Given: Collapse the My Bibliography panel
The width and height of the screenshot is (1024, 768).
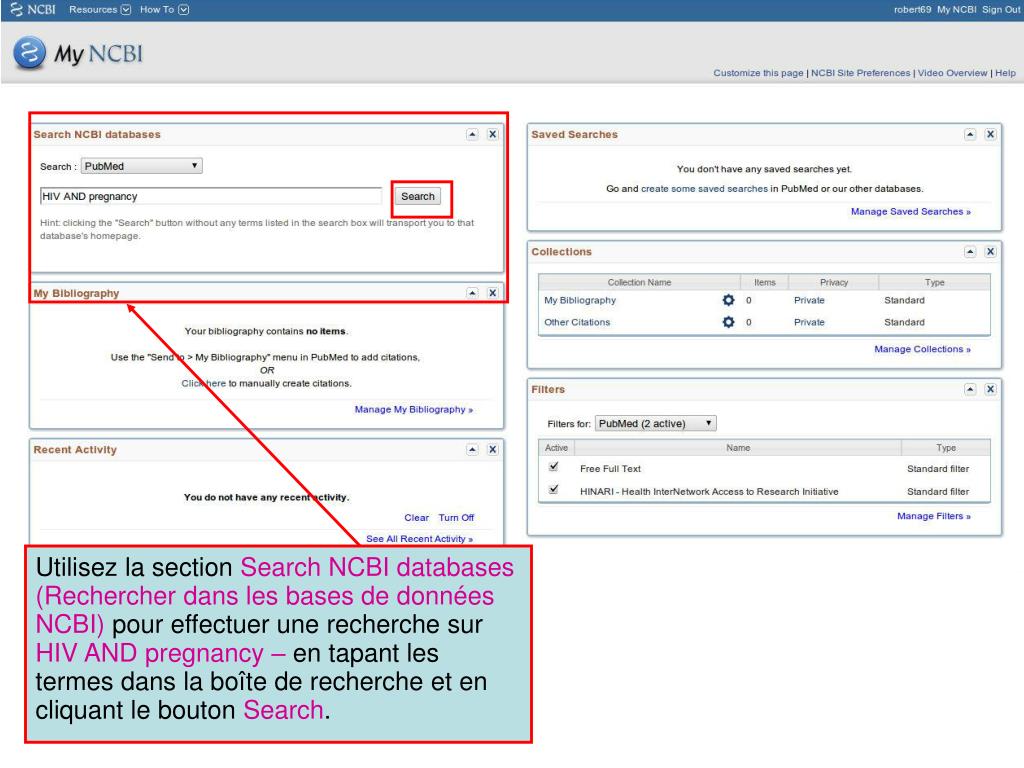Looking at the screenshot, I should coord(472,293).
